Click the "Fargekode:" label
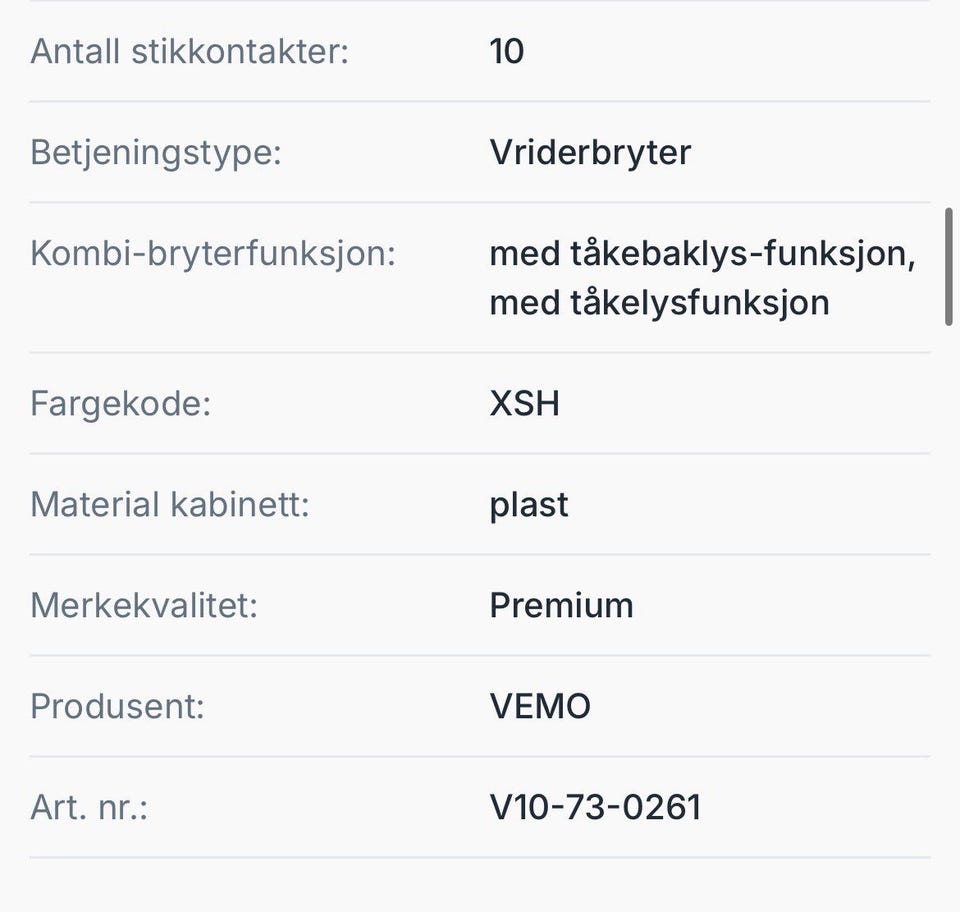This screenshot has height=912, width=960. point(121,403)
